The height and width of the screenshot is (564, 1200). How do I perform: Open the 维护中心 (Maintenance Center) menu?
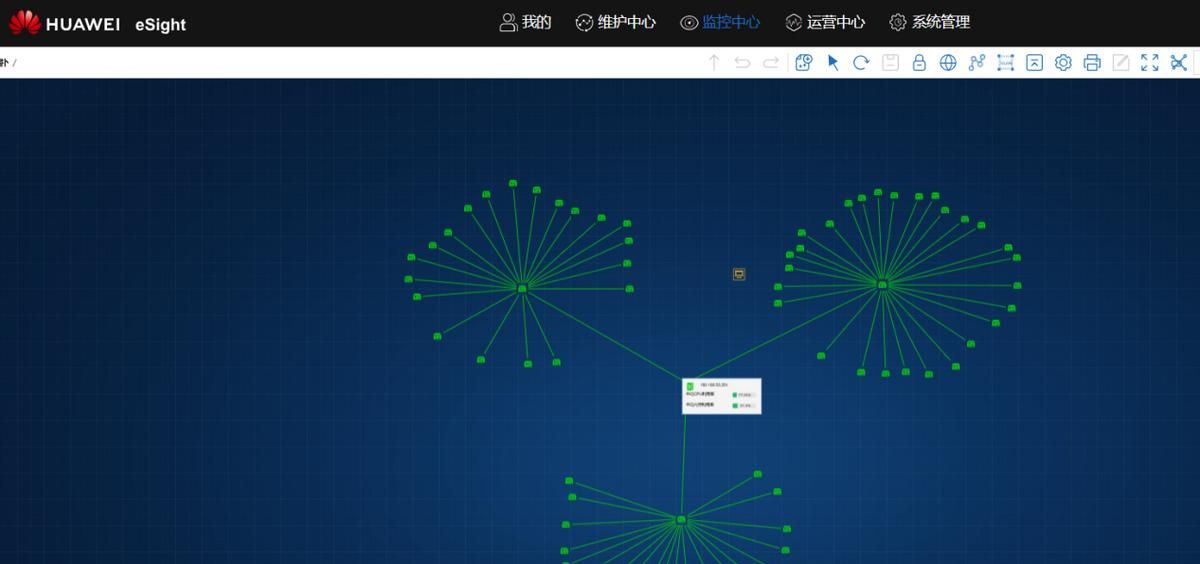[x=616, y=22]
